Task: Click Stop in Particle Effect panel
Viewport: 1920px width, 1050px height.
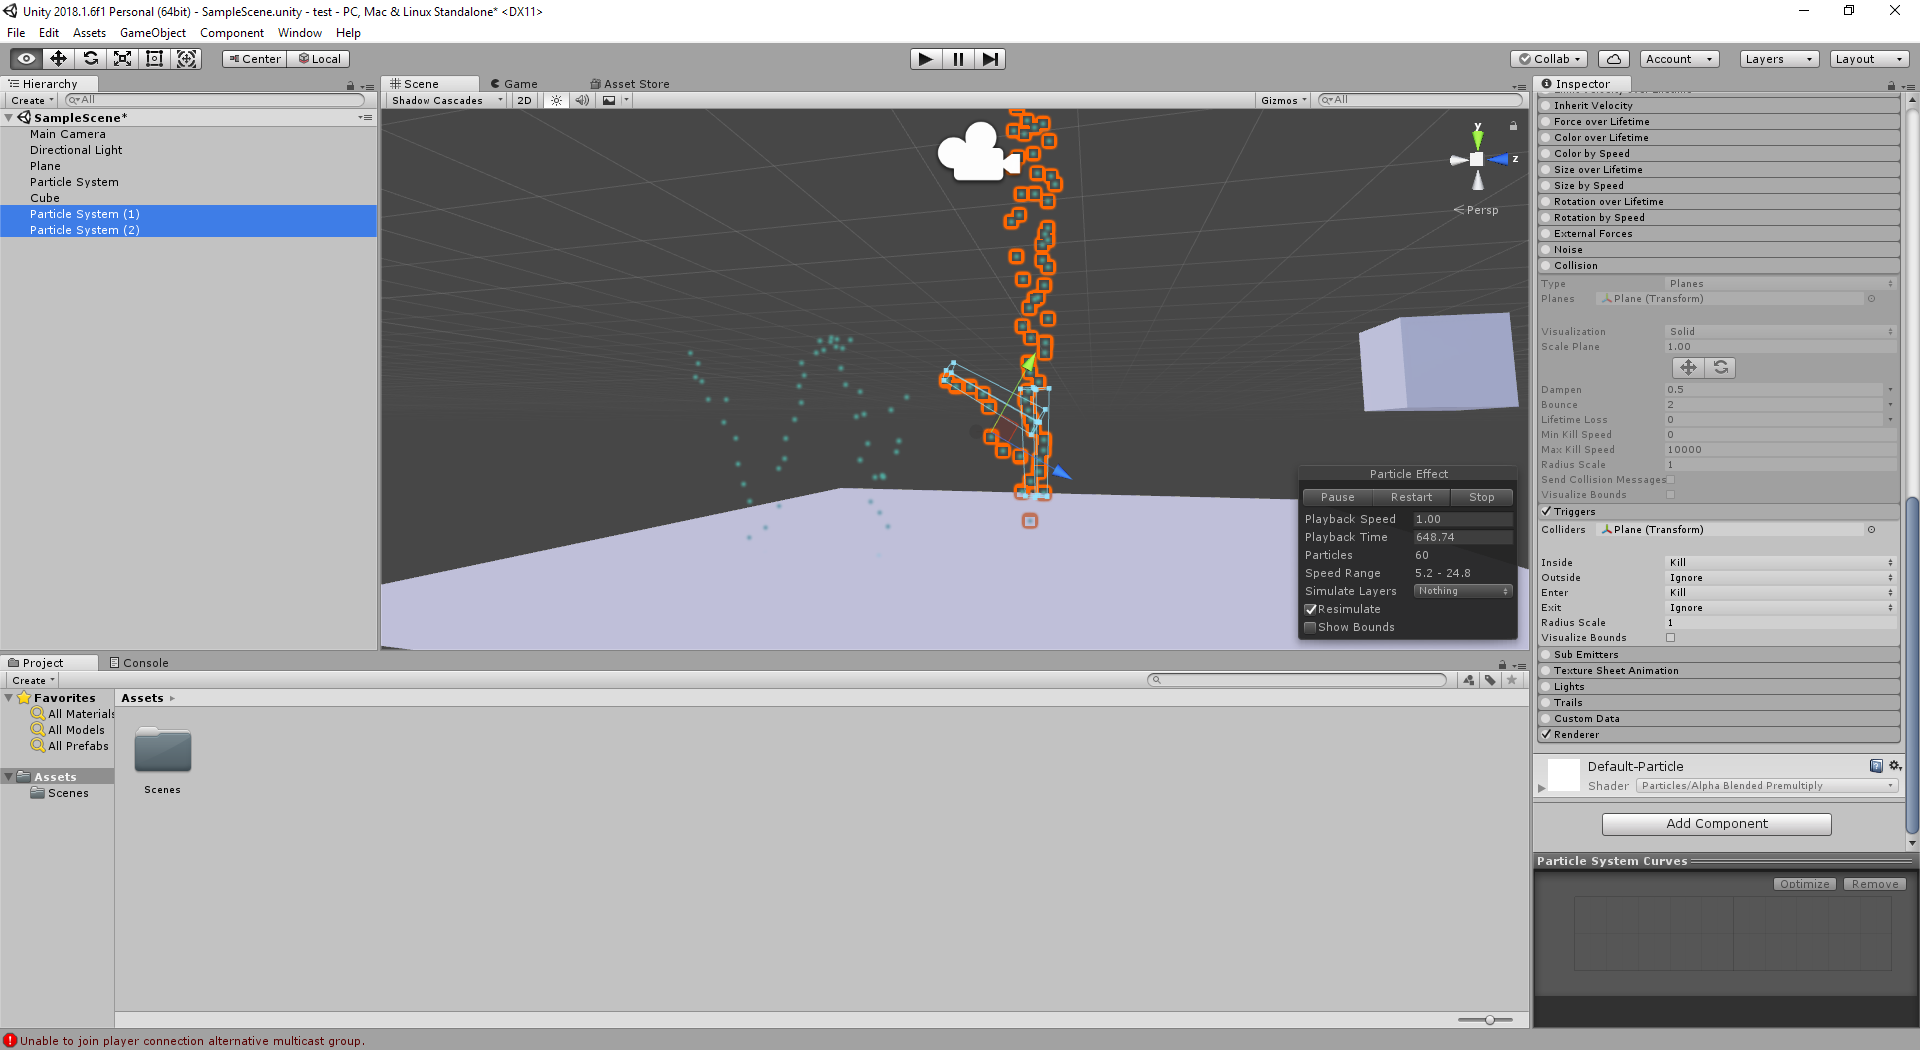Action: click(1481, 497)
